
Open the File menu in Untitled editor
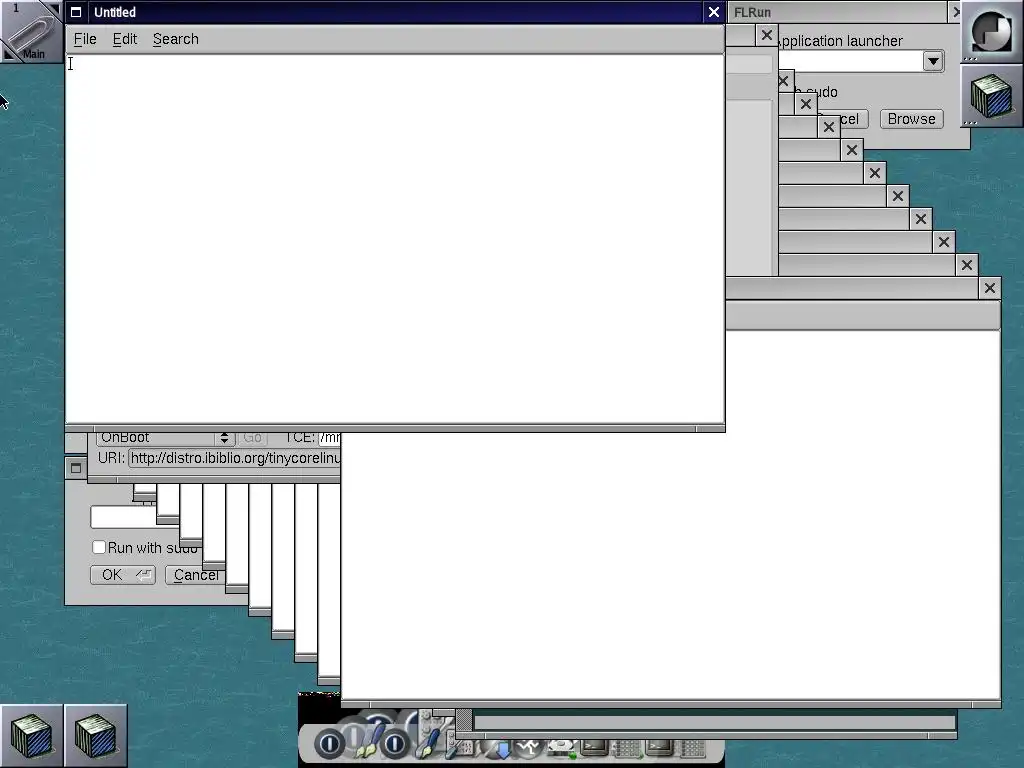pos(85,39)
